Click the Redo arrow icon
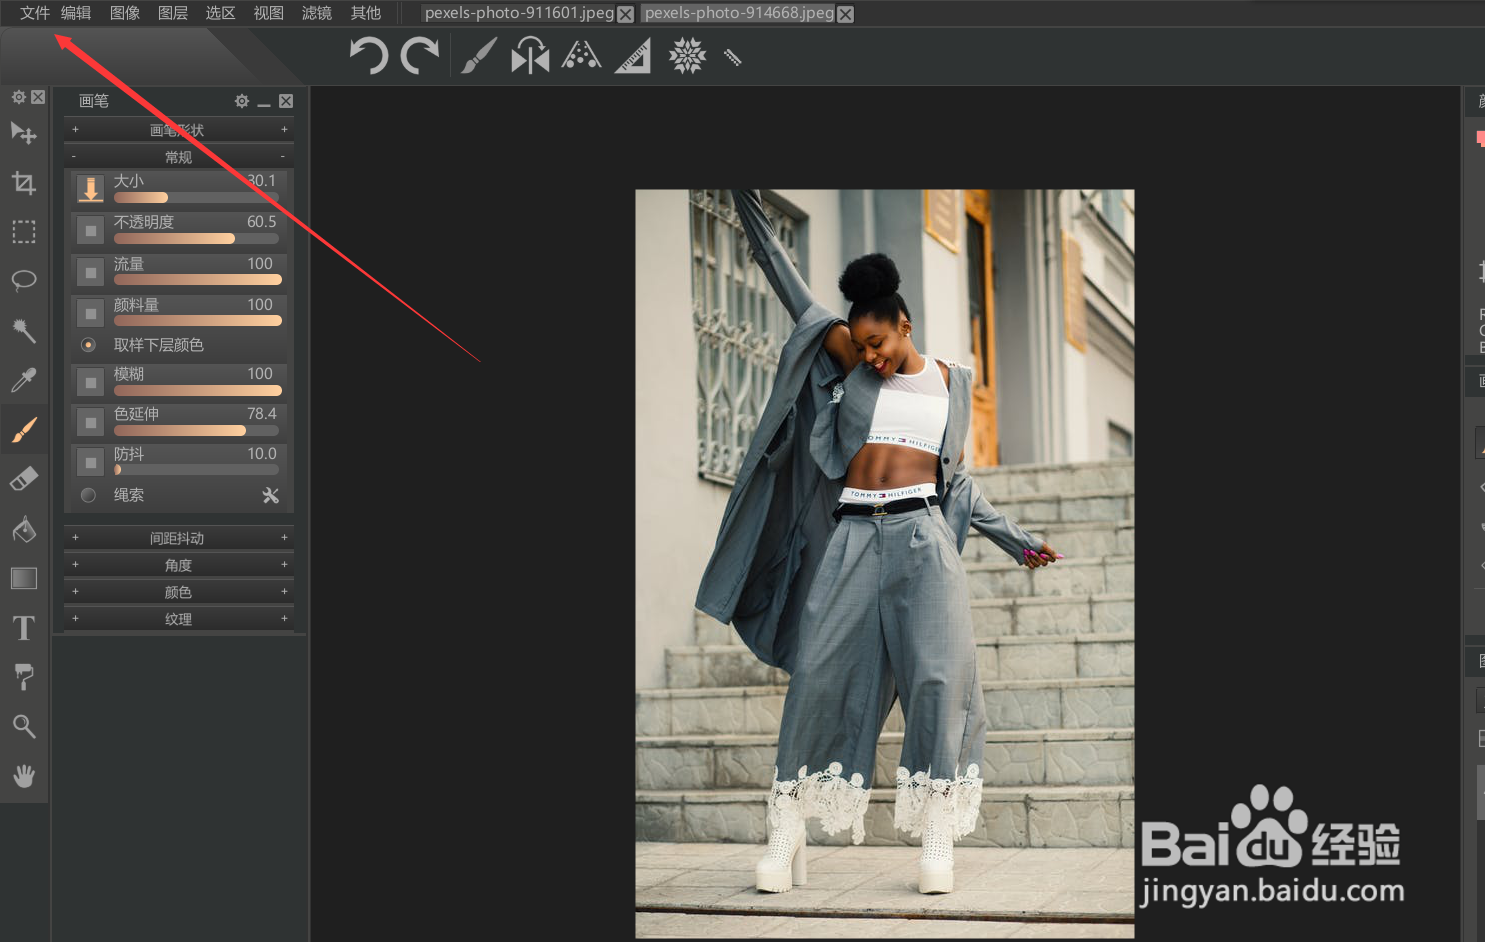The image size is (1485, 942). [x=420, y=56]
